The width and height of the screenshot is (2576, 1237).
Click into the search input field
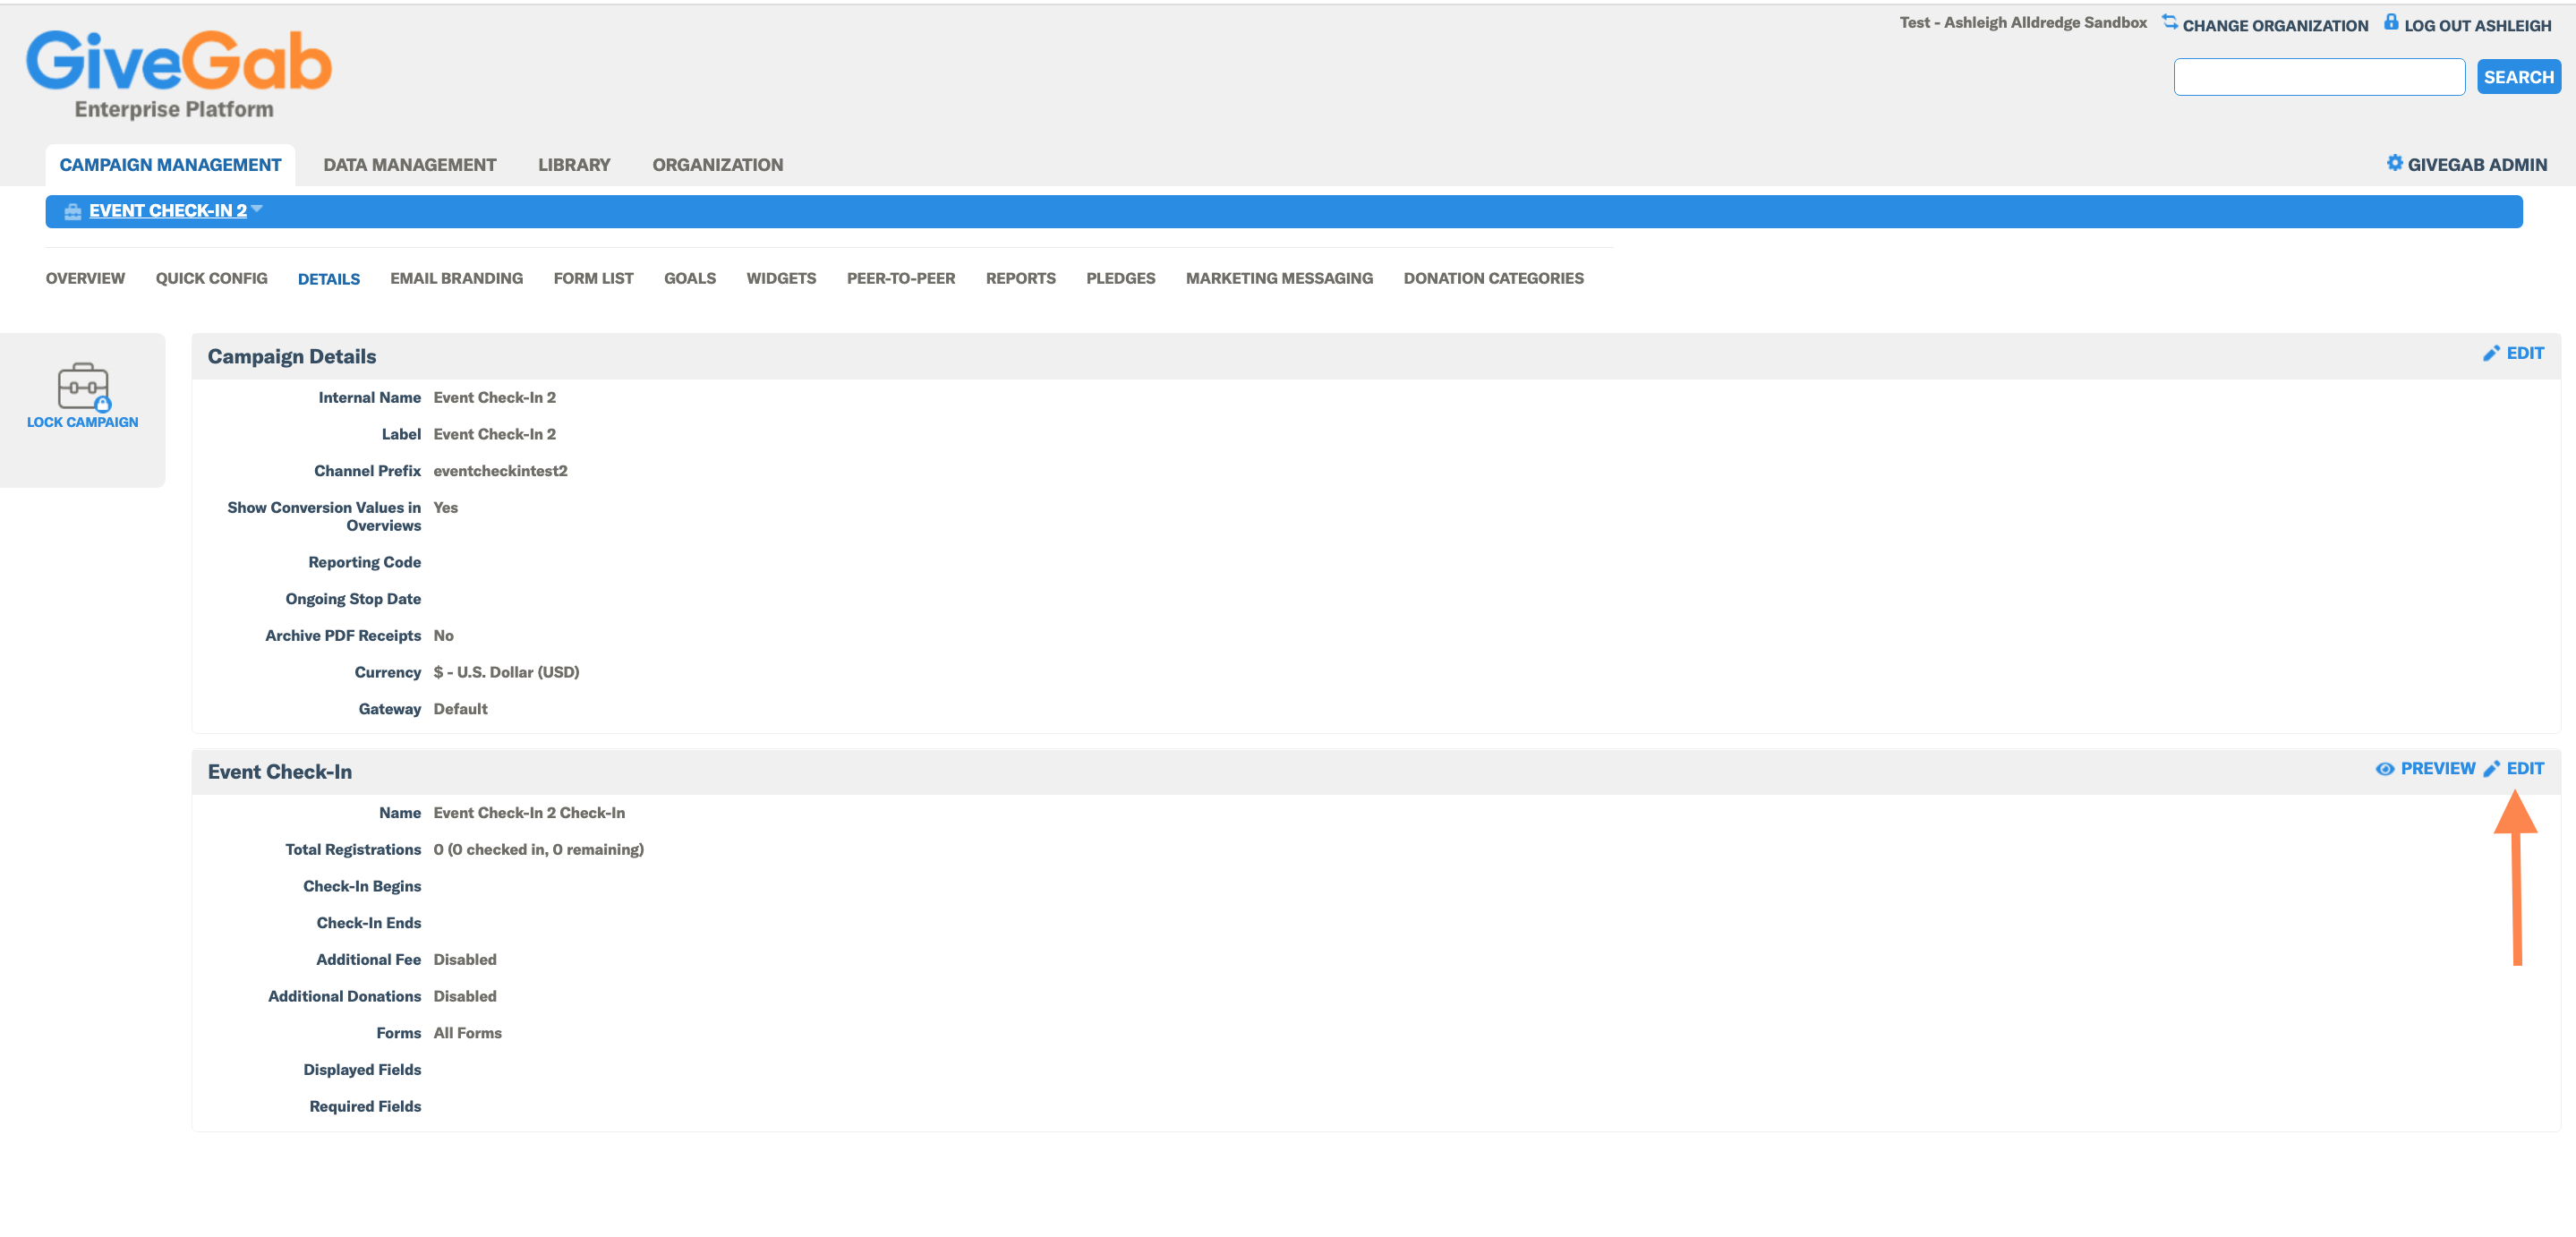tap(2319, 77)
